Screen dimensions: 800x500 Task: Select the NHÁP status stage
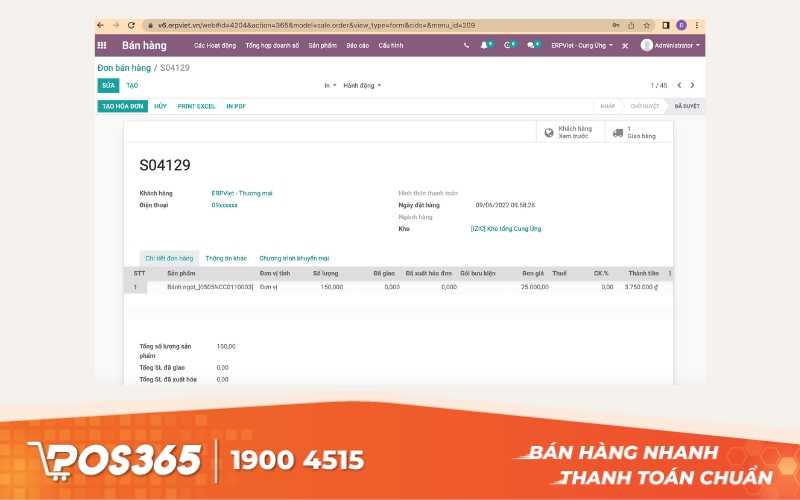click(x=607, y=106)
